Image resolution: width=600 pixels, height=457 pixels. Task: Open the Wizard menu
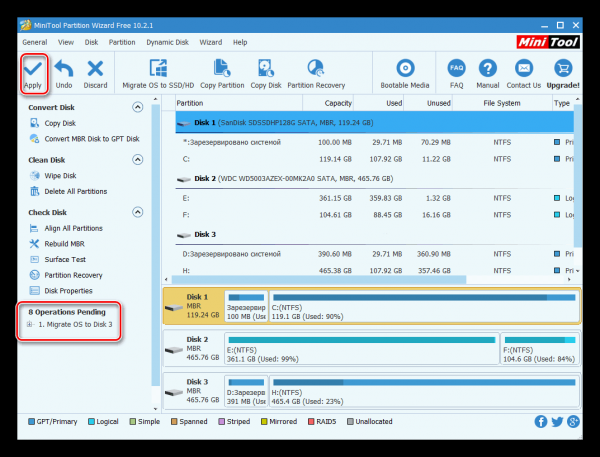[x=211, y=42]
